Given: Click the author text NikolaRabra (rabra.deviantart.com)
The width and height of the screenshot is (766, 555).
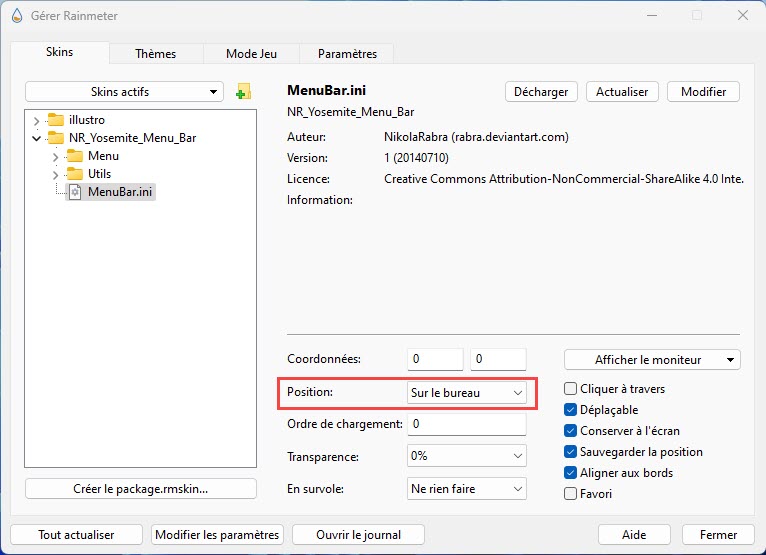Looking at the screenshot, I should point(476,137).
